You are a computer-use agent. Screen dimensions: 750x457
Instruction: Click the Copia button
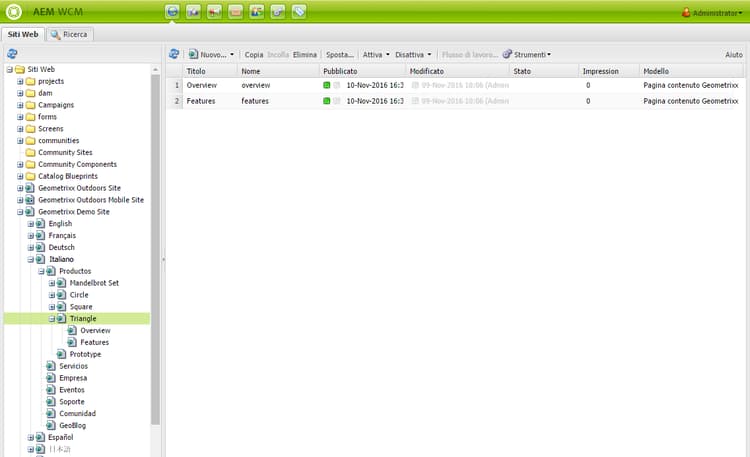point(254,55)
